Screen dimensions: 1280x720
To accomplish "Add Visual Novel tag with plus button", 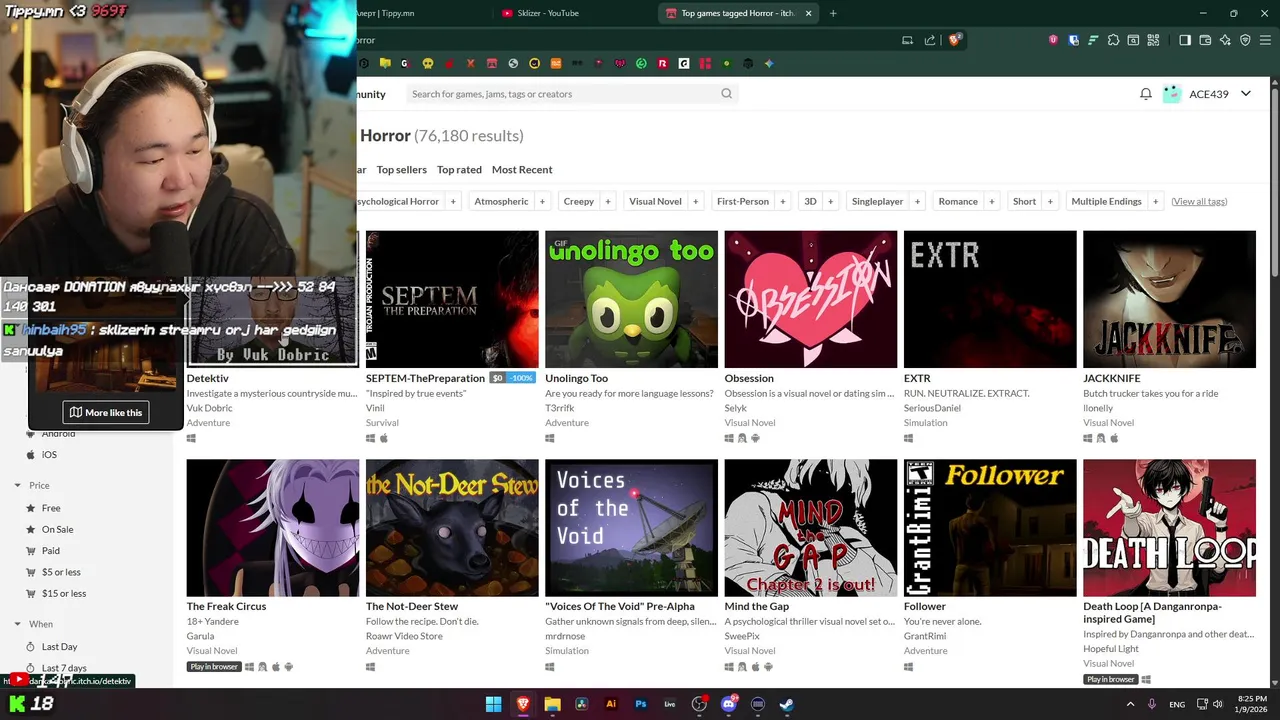I will coord(695,201).
